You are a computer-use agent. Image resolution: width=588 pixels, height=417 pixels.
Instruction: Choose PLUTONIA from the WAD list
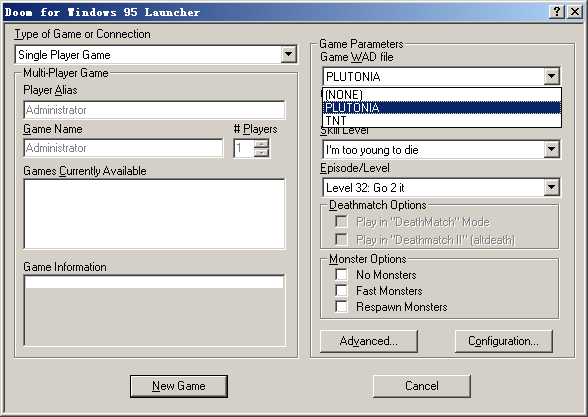click(x=442, y=108)
